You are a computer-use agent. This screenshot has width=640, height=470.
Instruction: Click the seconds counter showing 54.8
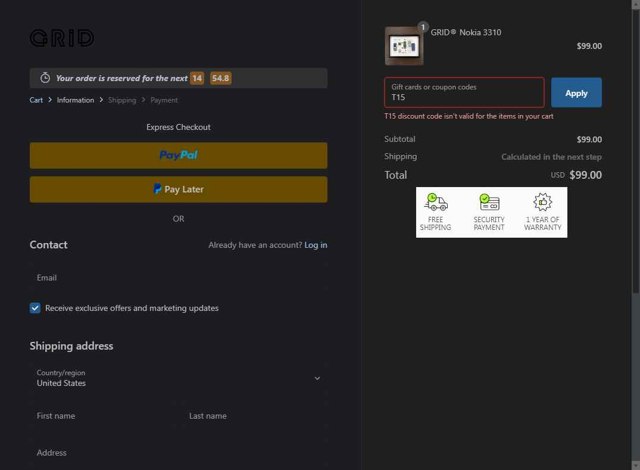tap(220, 78)
